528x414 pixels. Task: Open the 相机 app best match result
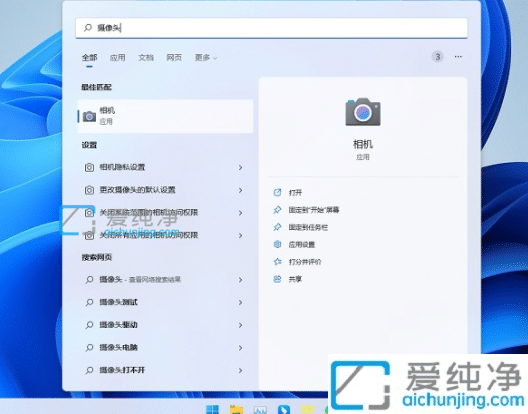(165, 116)
